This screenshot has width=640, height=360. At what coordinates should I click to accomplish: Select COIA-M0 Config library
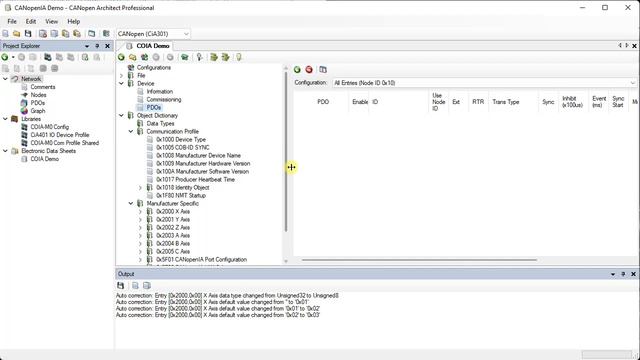click(50, 127)
